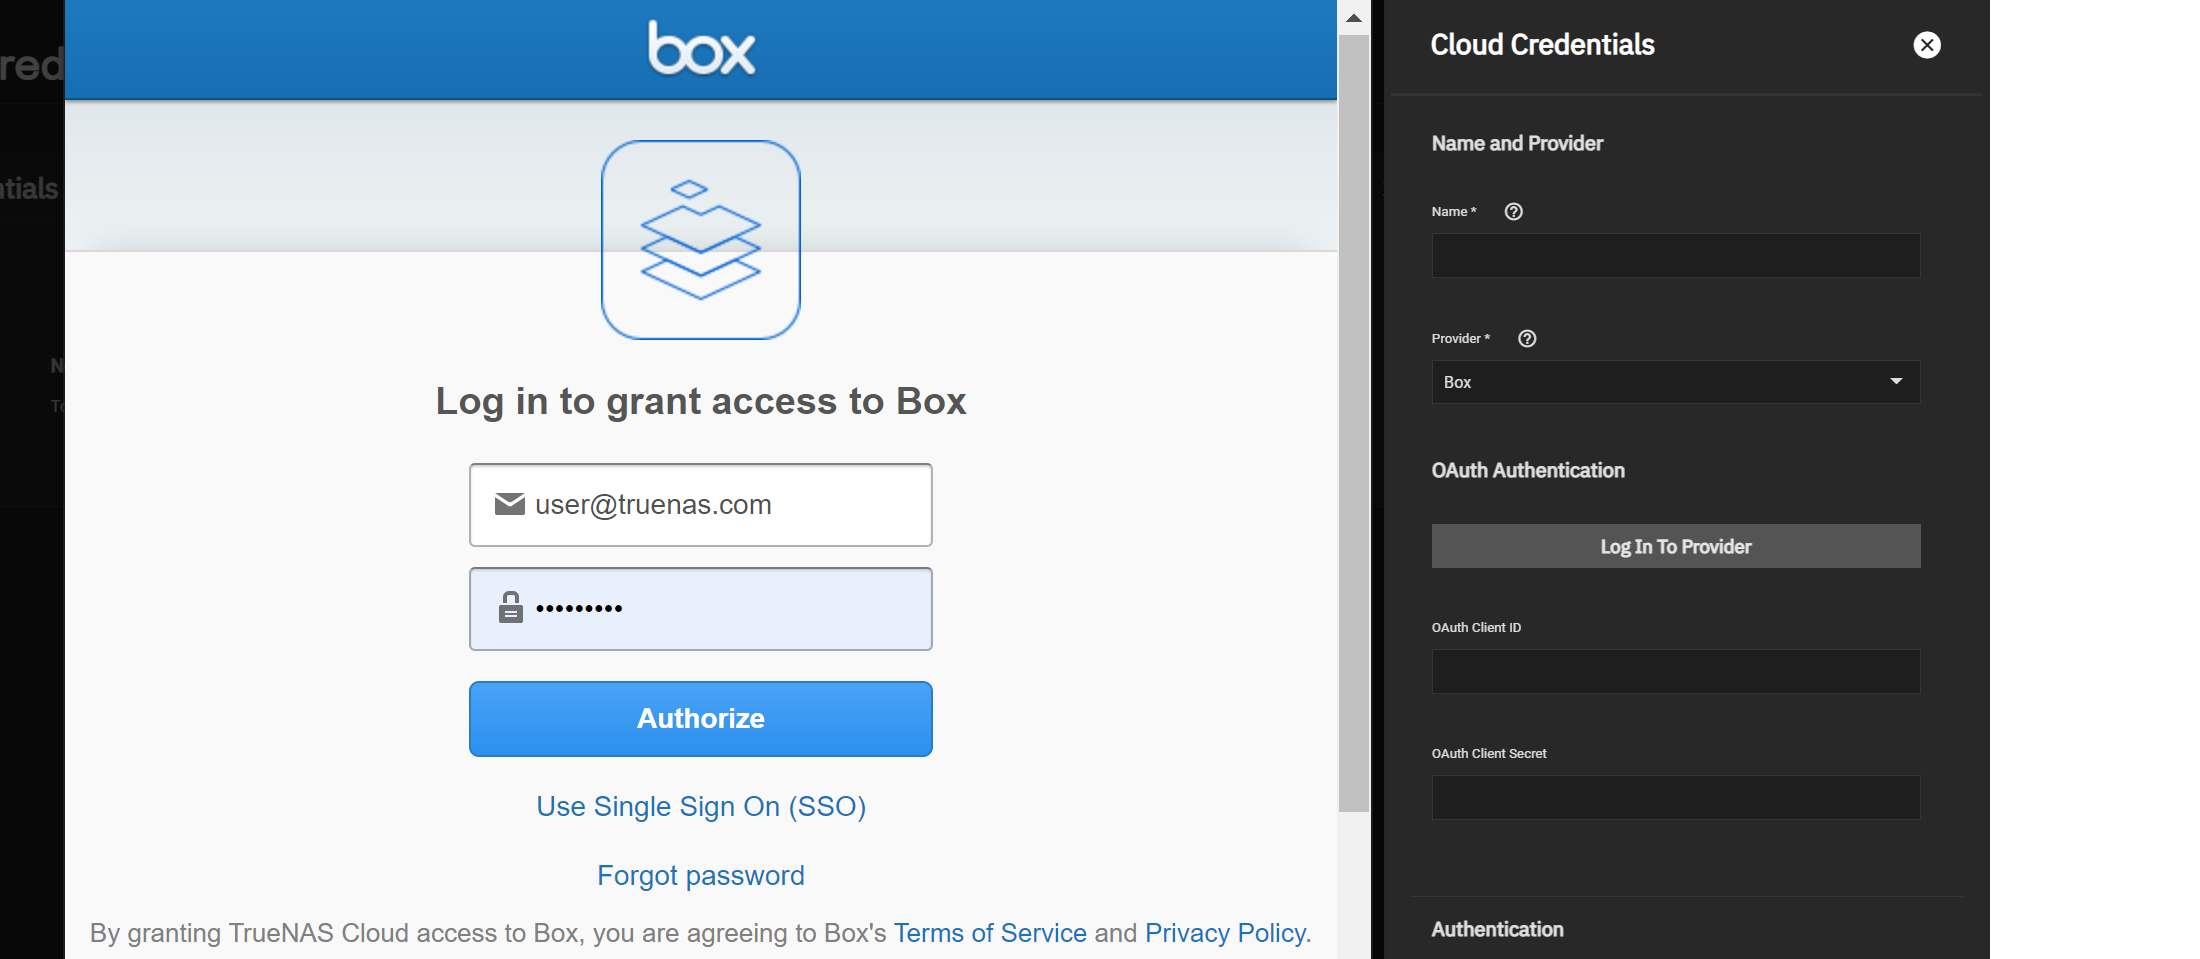Click the OAuth Client ID field
Viewport: 2200px width, 959px height.
click(1676, 672)
